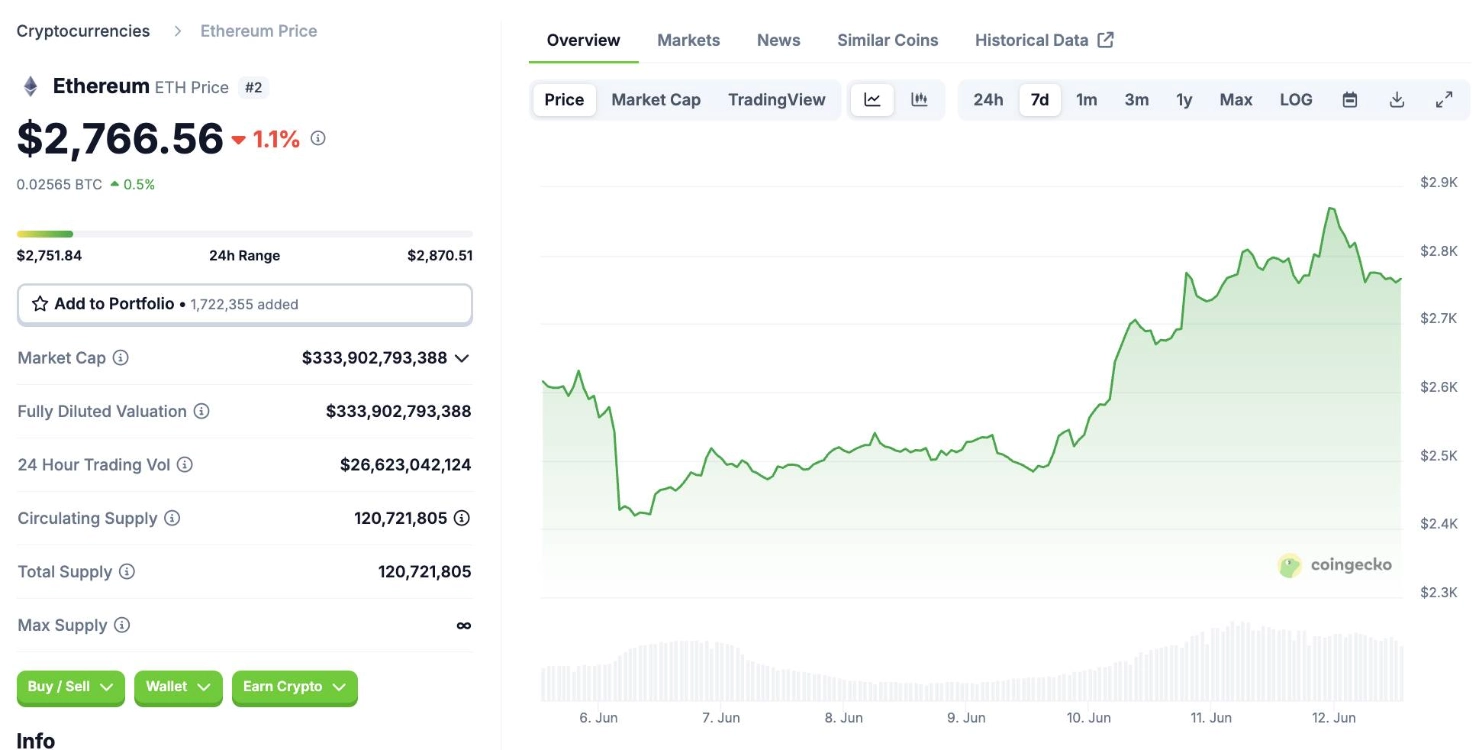Click the 24h Range progress bar
The height and width of the screenshot is (750, 1479).
[245, 234]
